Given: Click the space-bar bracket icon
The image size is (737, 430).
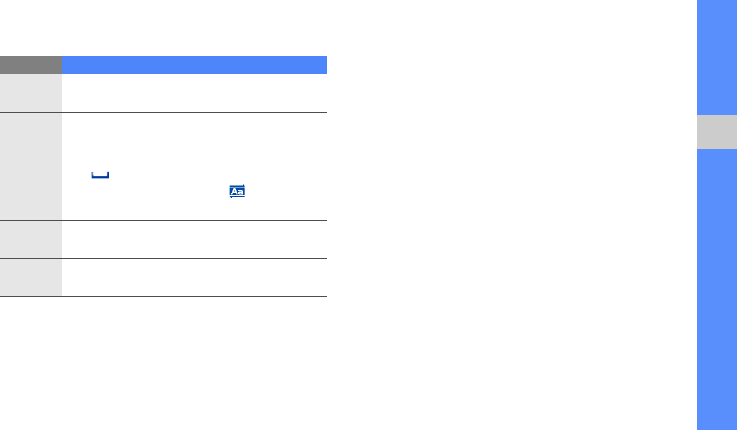Looking at the screenshot, I should pyautogui.click(x=99, y=175).
